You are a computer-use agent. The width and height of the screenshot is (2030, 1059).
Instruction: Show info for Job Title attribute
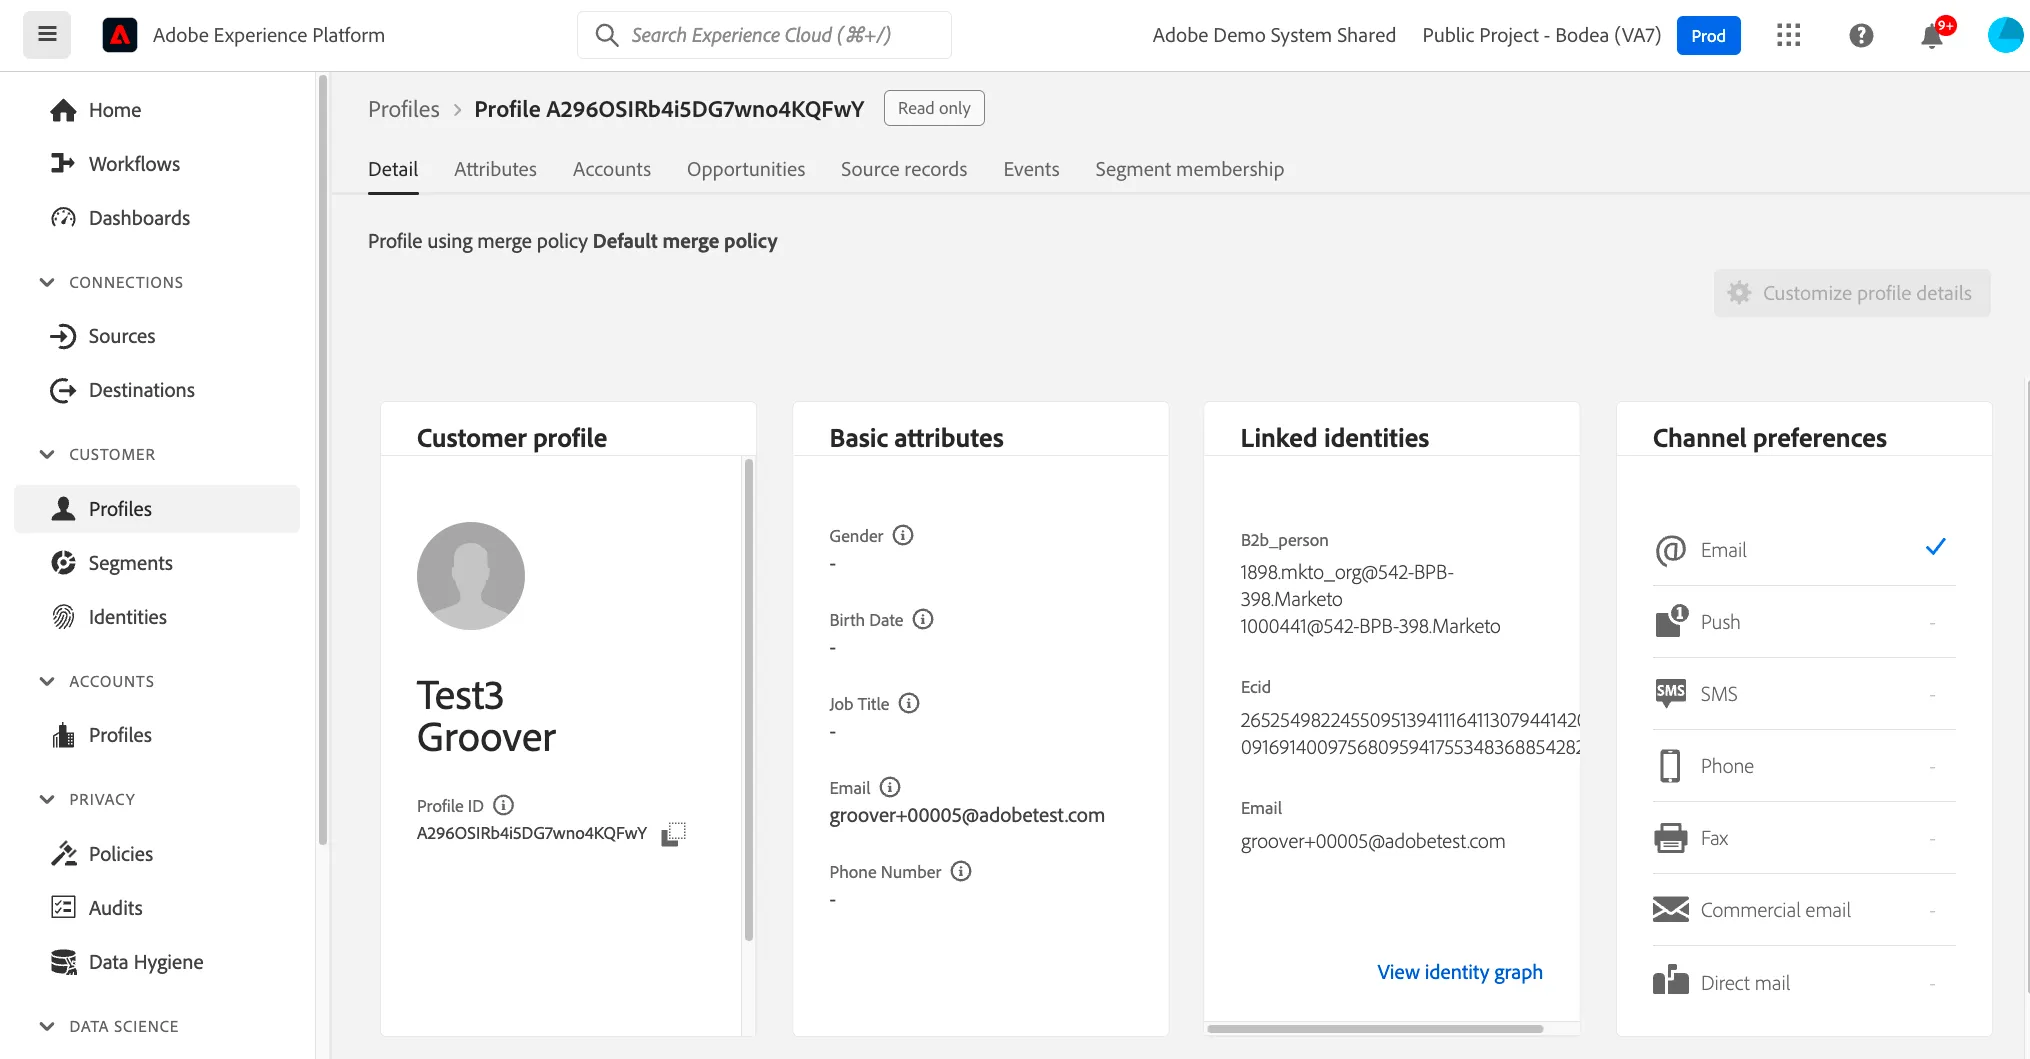click(909, 703)
